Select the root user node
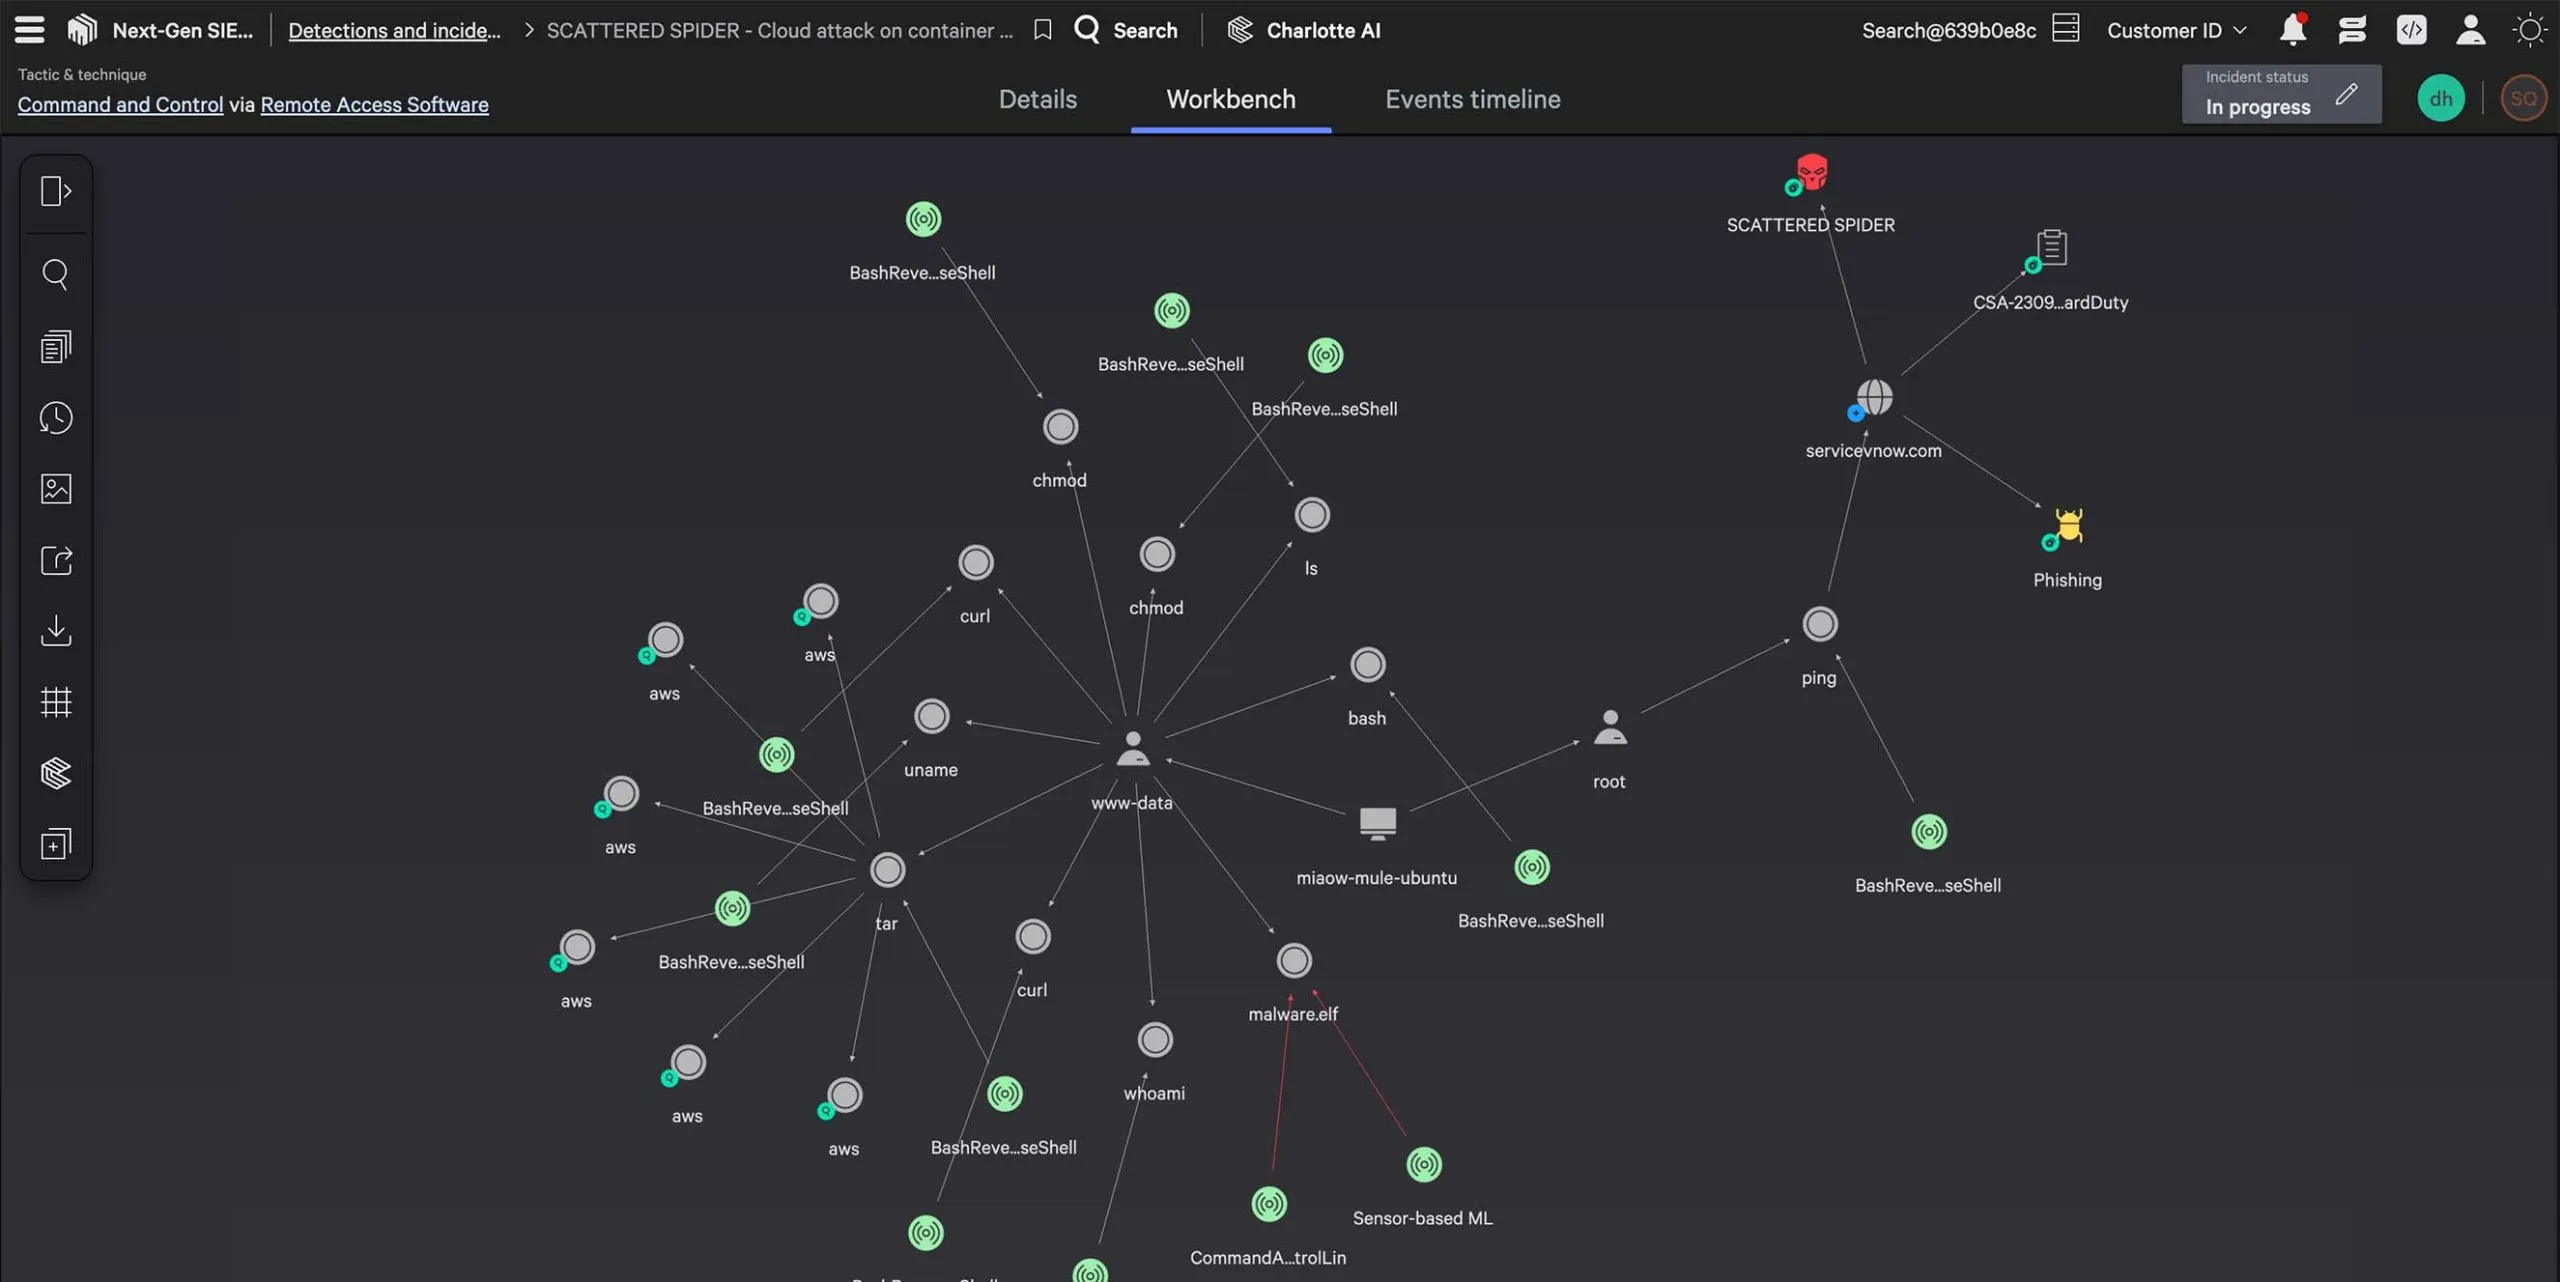This screenshot has height=1282, width=2560. [x=1609, y=728]
